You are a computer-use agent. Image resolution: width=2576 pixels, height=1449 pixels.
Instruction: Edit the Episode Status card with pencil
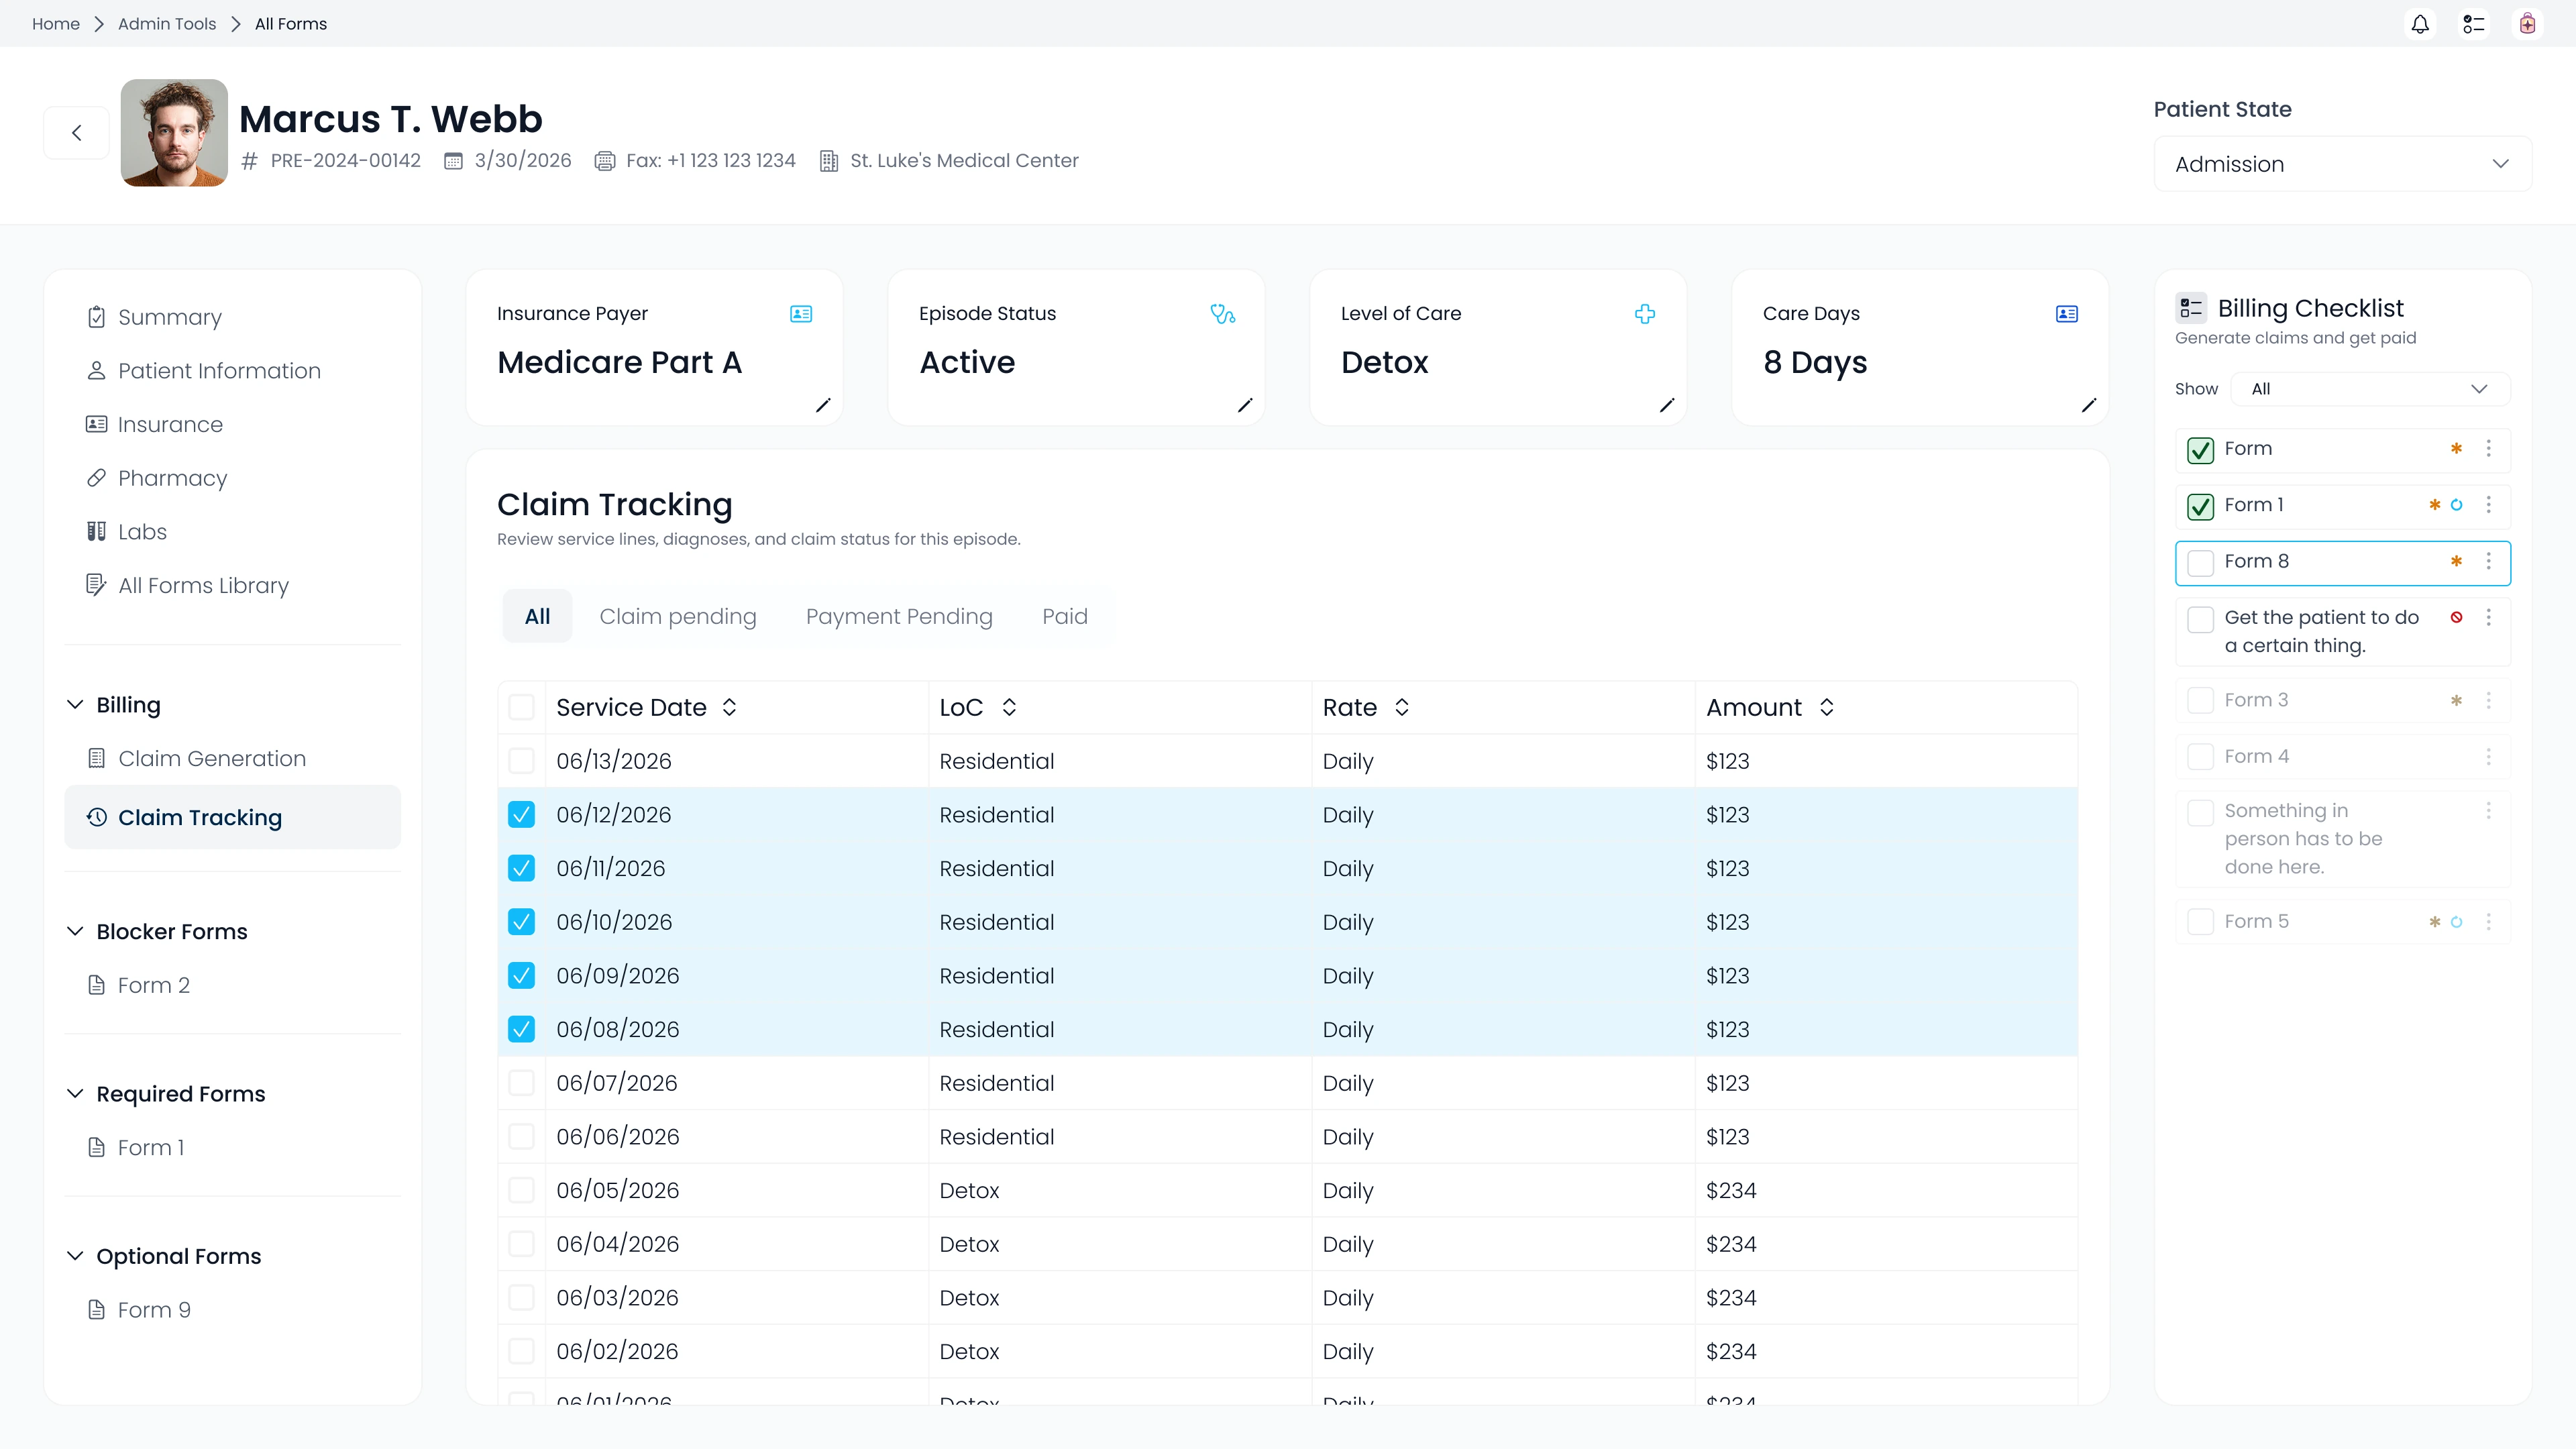coord(1245,405)
